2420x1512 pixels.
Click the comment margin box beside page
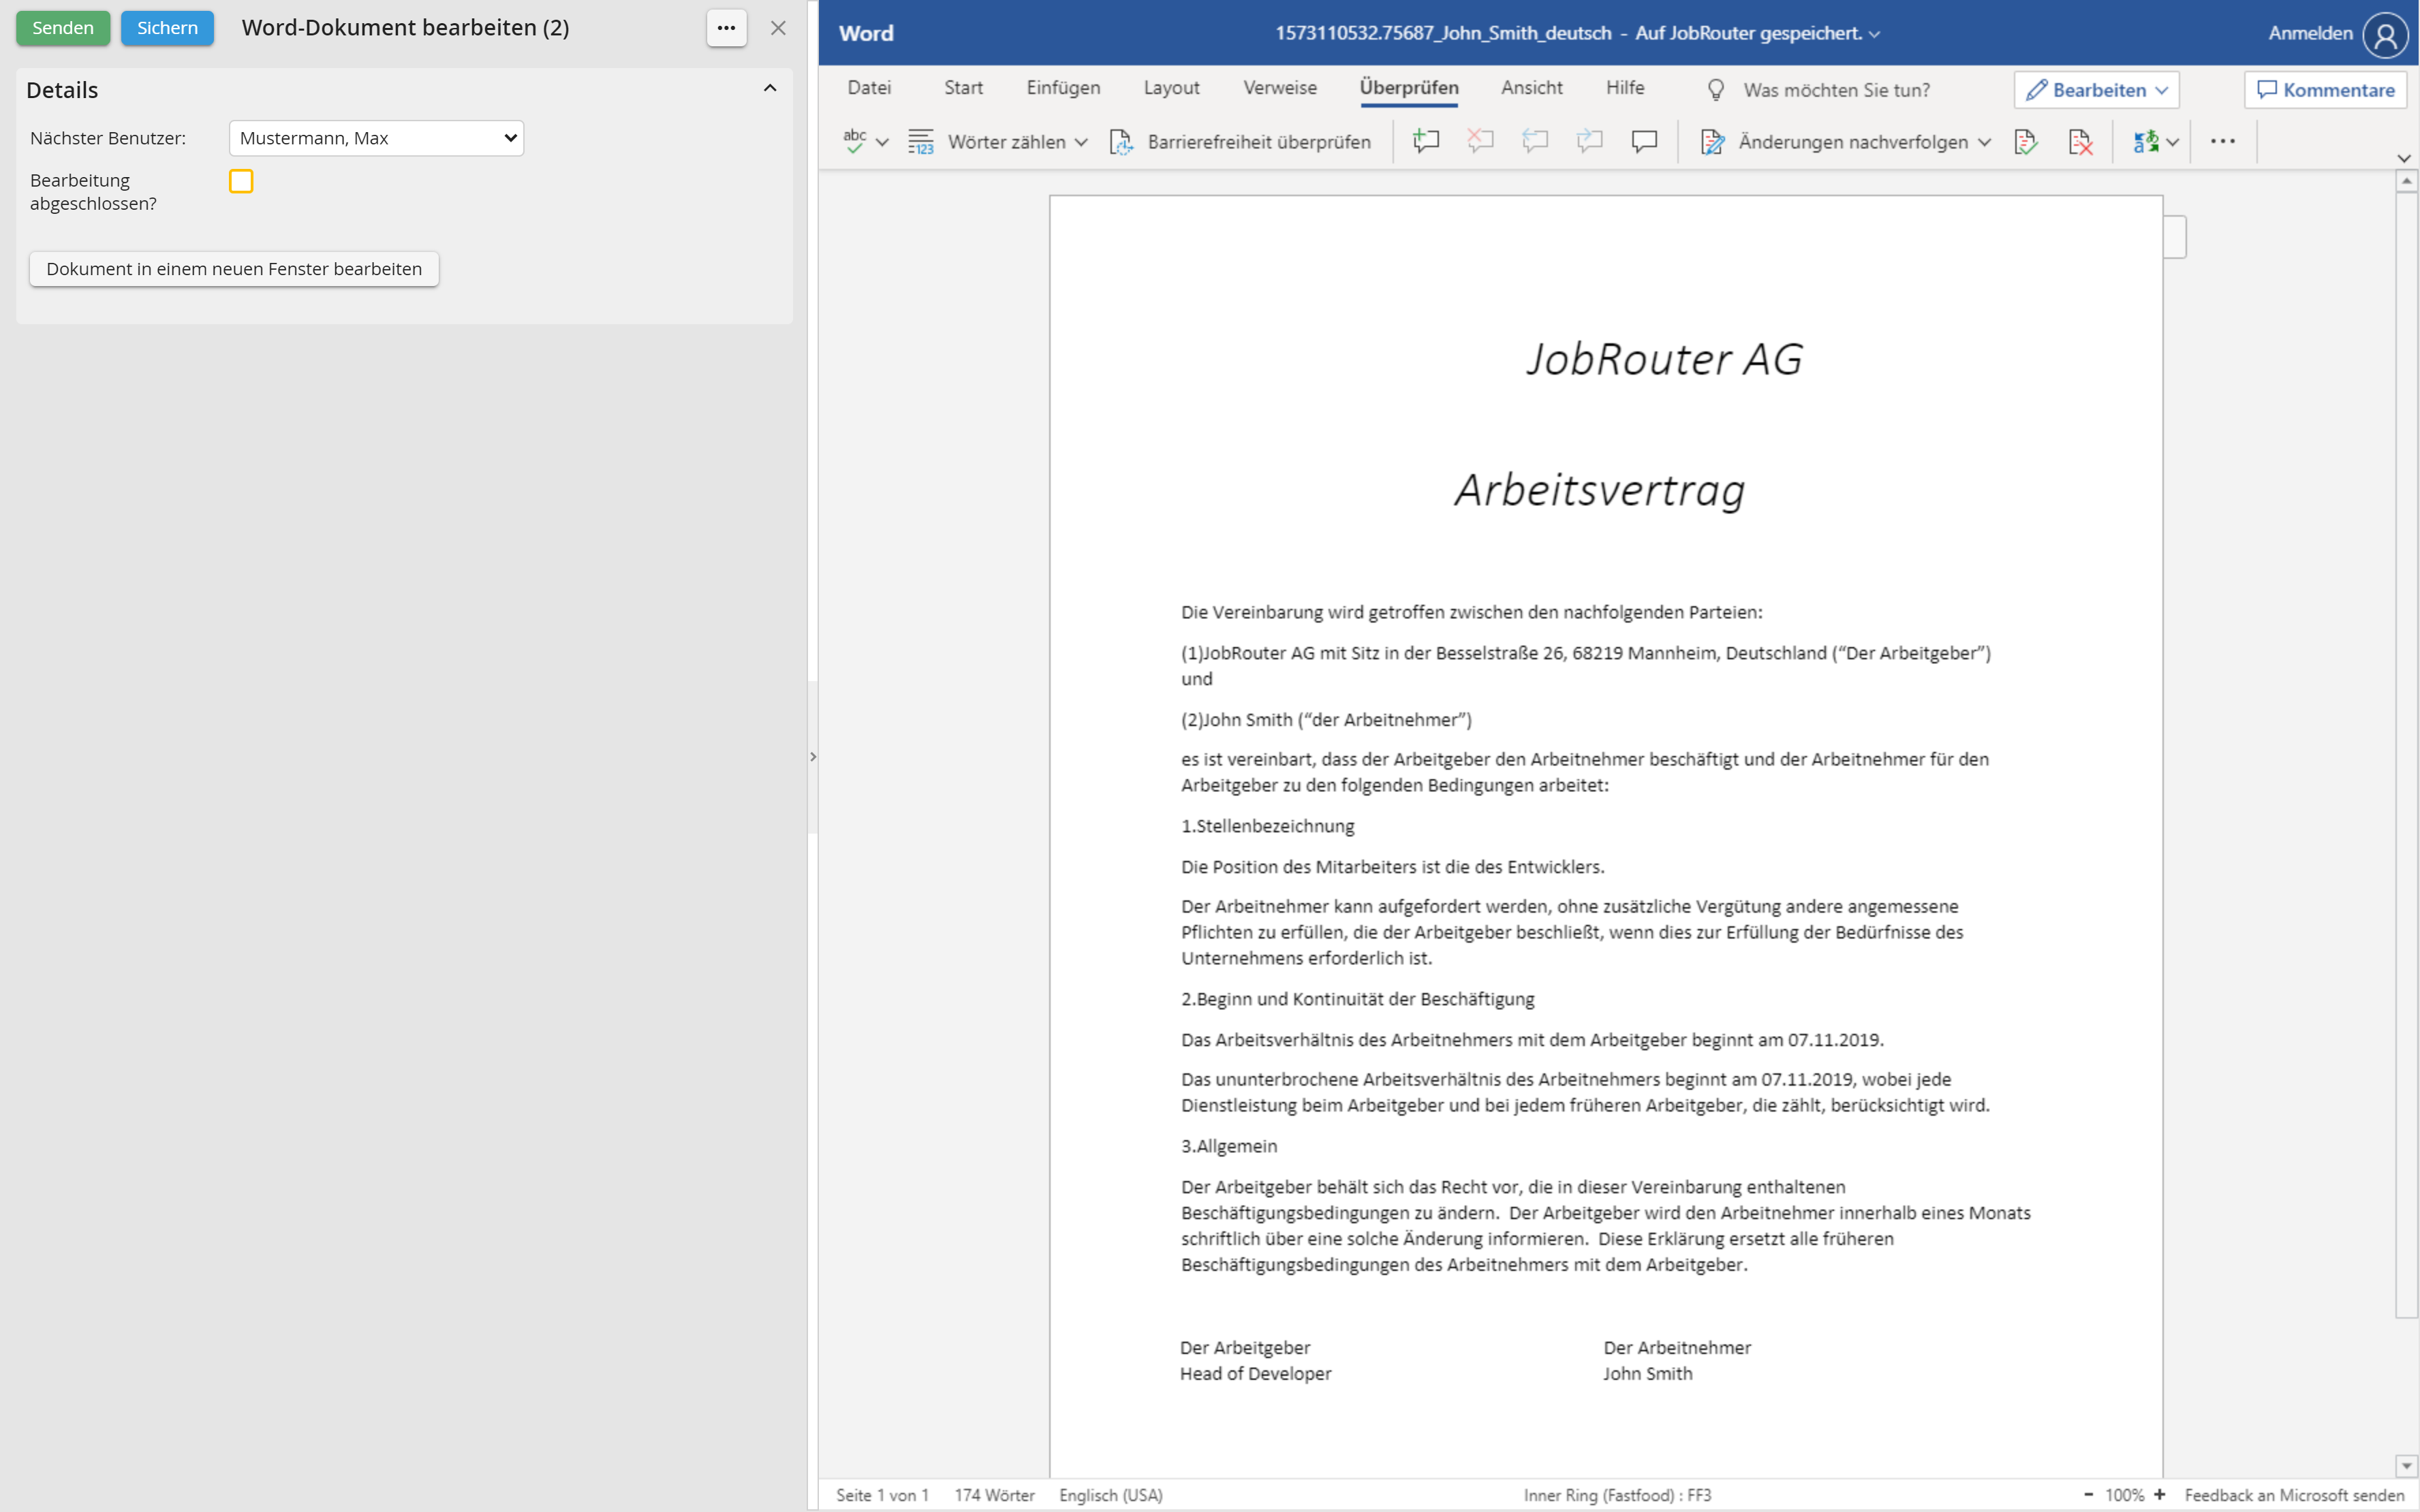(2175, 237)
